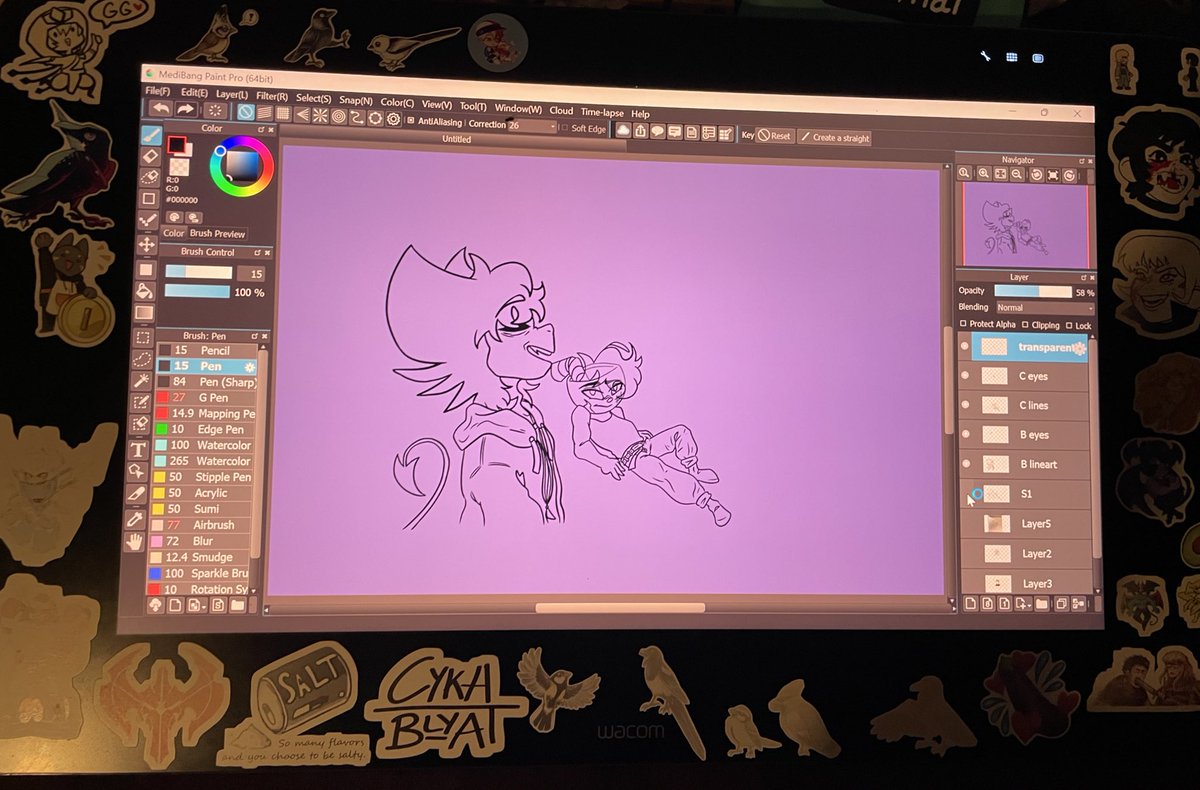Viewport: 1200px width, 790px height.
Task: Toggle the layer Lock checkbox
Action: 1070,326
